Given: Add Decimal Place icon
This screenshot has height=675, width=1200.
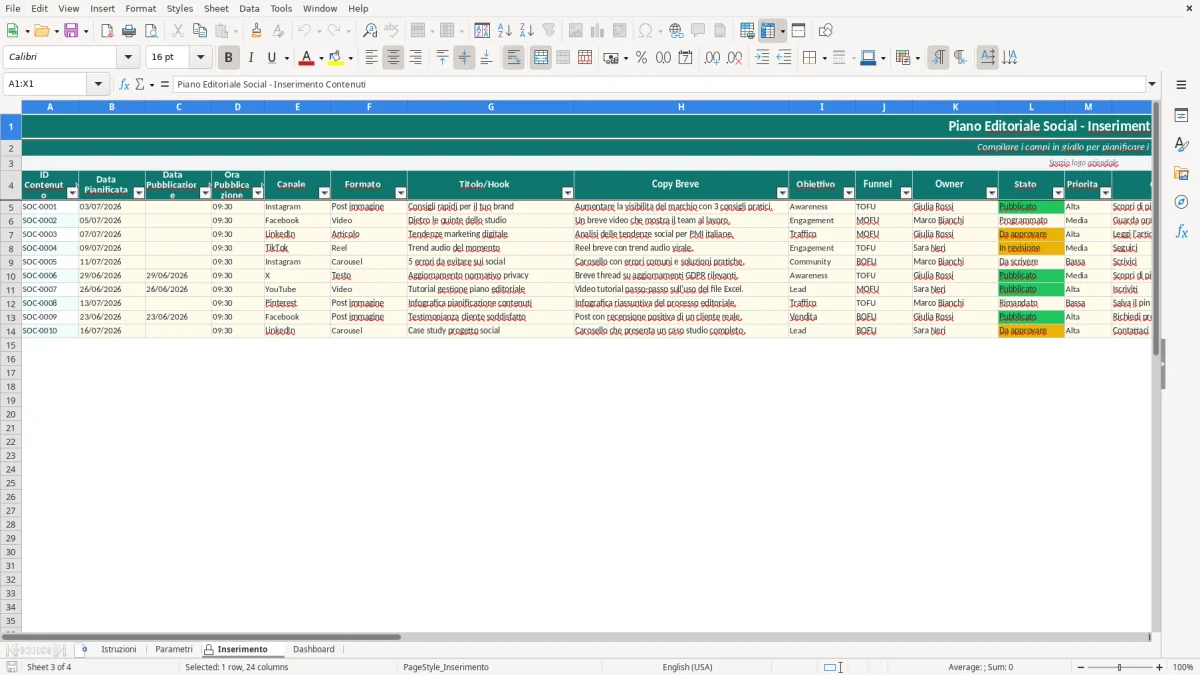Looking at the screenshot, I should [x=712, y=58].
